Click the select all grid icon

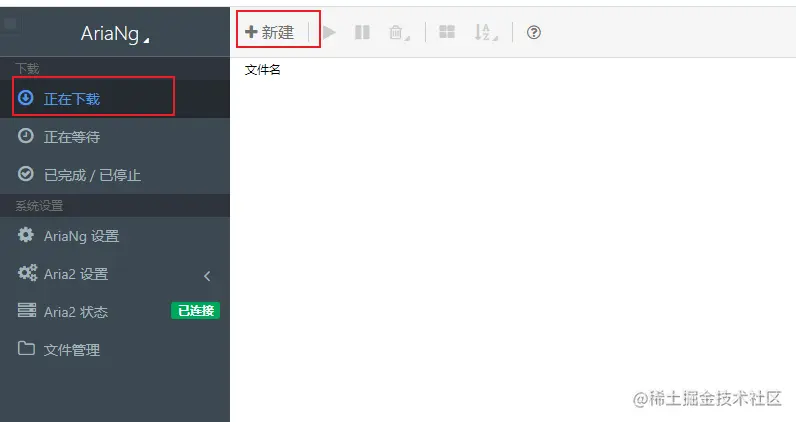[447, 32]
